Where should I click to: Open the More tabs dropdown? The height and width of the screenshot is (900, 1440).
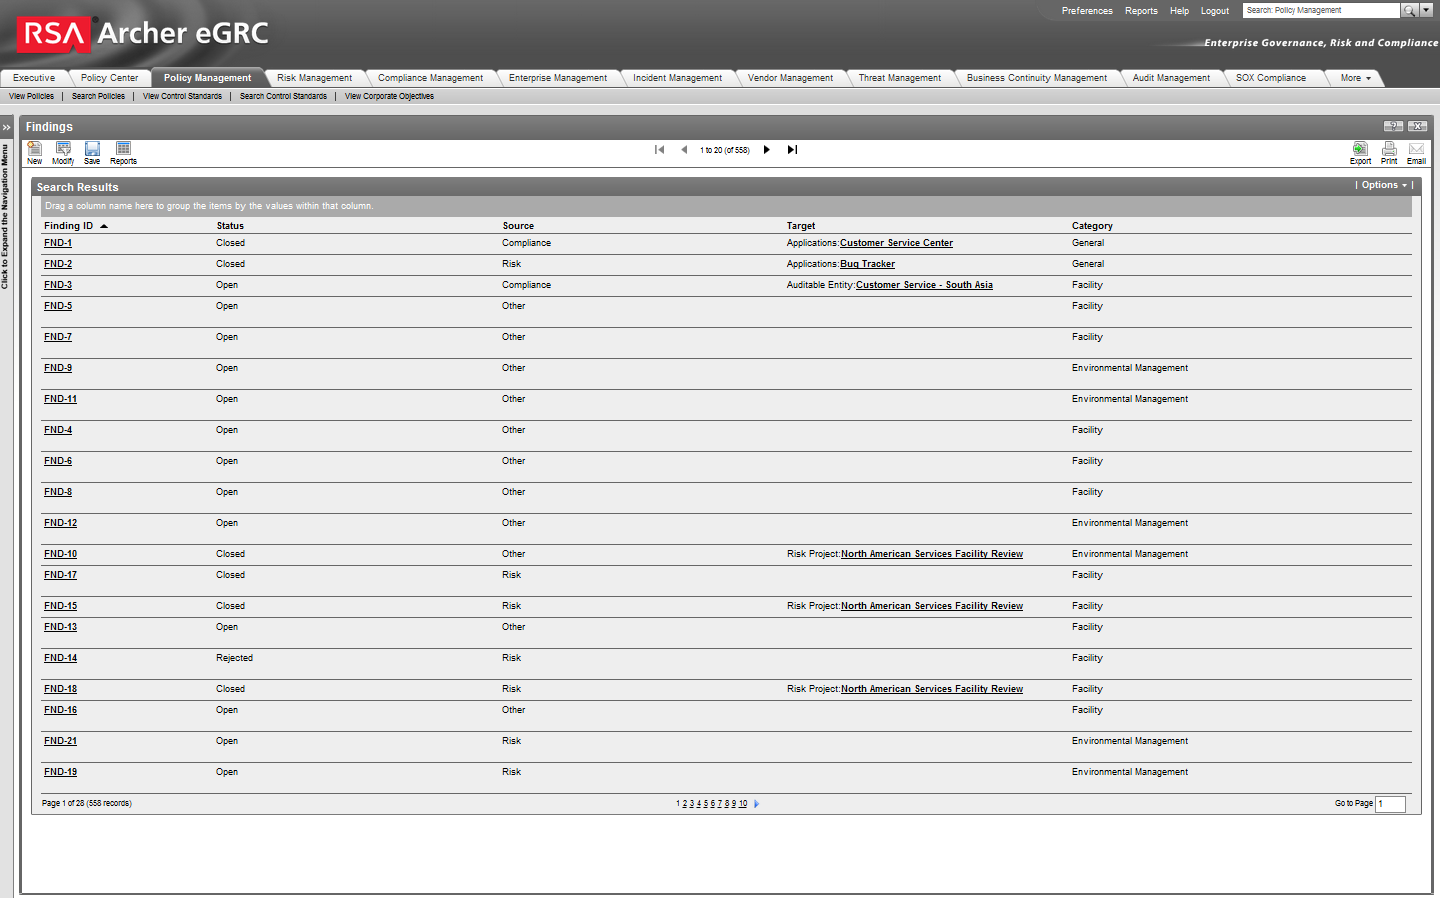(1355, 78)
